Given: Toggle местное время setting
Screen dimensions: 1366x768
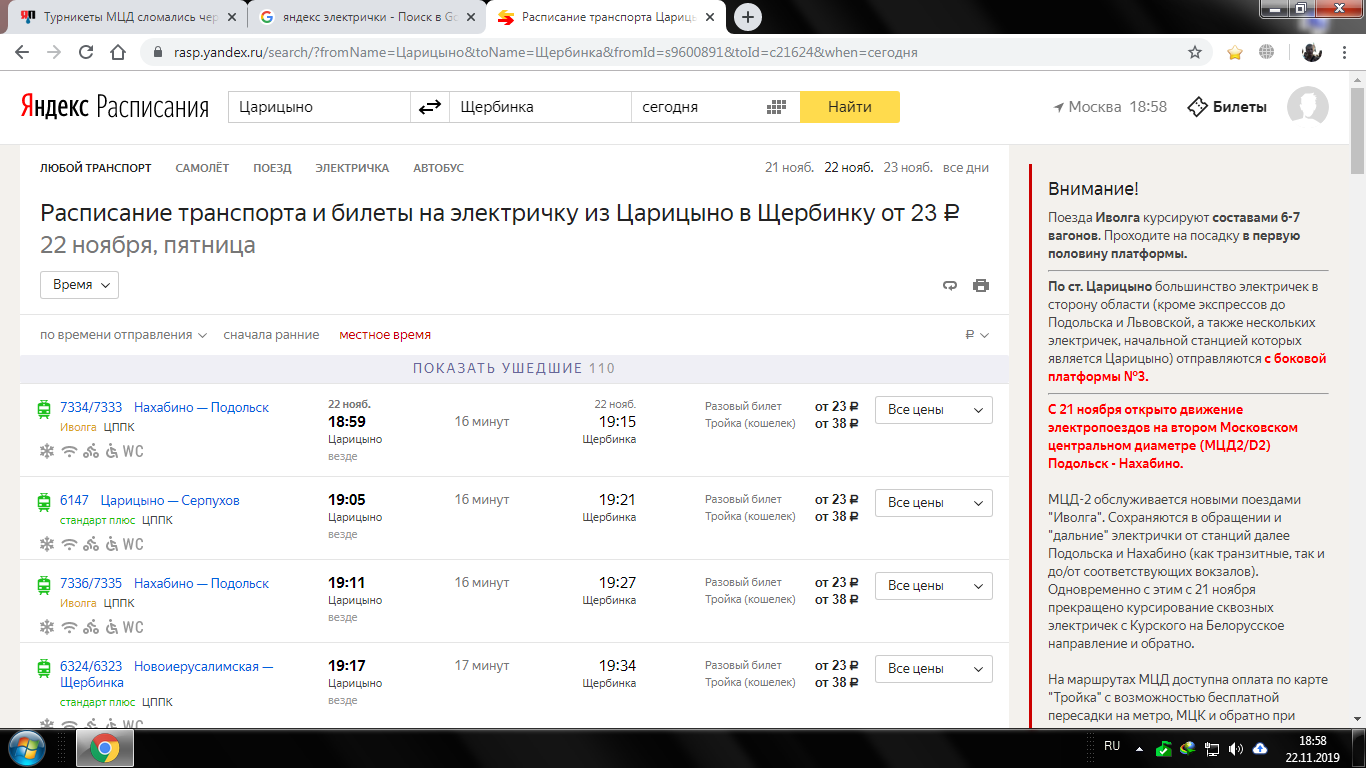Looking at the screenshot, I should pos(385,335).
